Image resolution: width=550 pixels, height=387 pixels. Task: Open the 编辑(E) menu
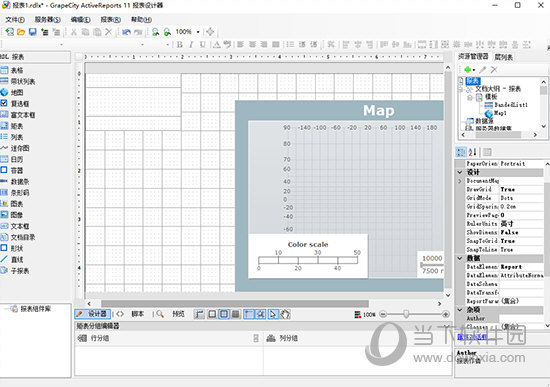tap(81, 20)
